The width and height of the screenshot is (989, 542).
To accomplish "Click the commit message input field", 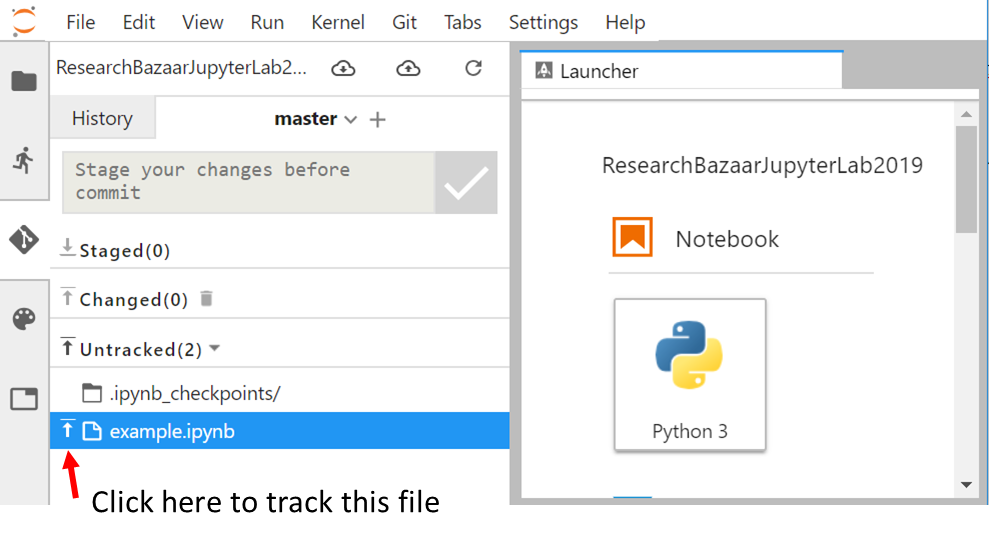I will click(x=249, y=182).
